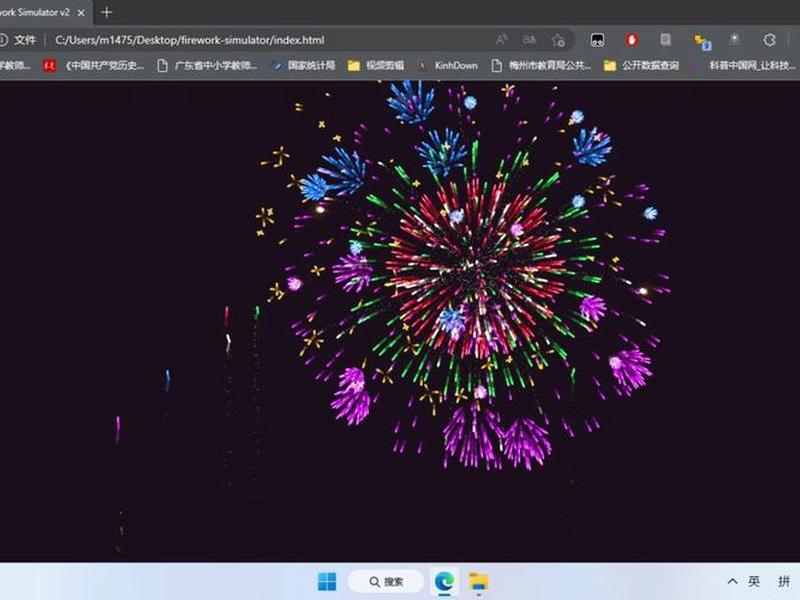This screenshot has width=800, height=600.
Task: Show hidden system tray icons chevron
Action: pos(732,581)
